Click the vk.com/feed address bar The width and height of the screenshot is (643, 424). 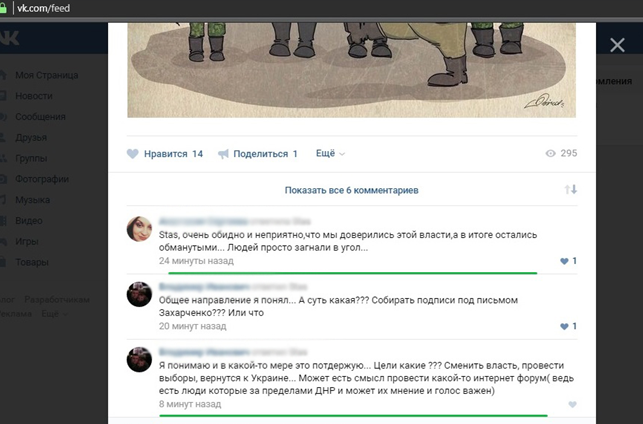coord(43,8)
